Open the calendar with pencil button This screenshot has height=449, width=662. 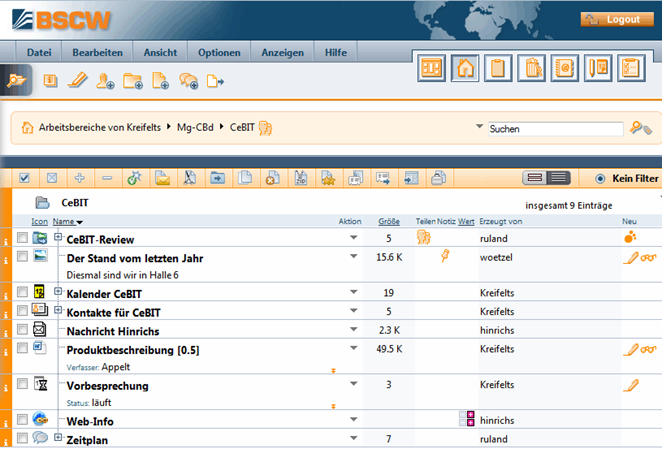pos(598,68)
